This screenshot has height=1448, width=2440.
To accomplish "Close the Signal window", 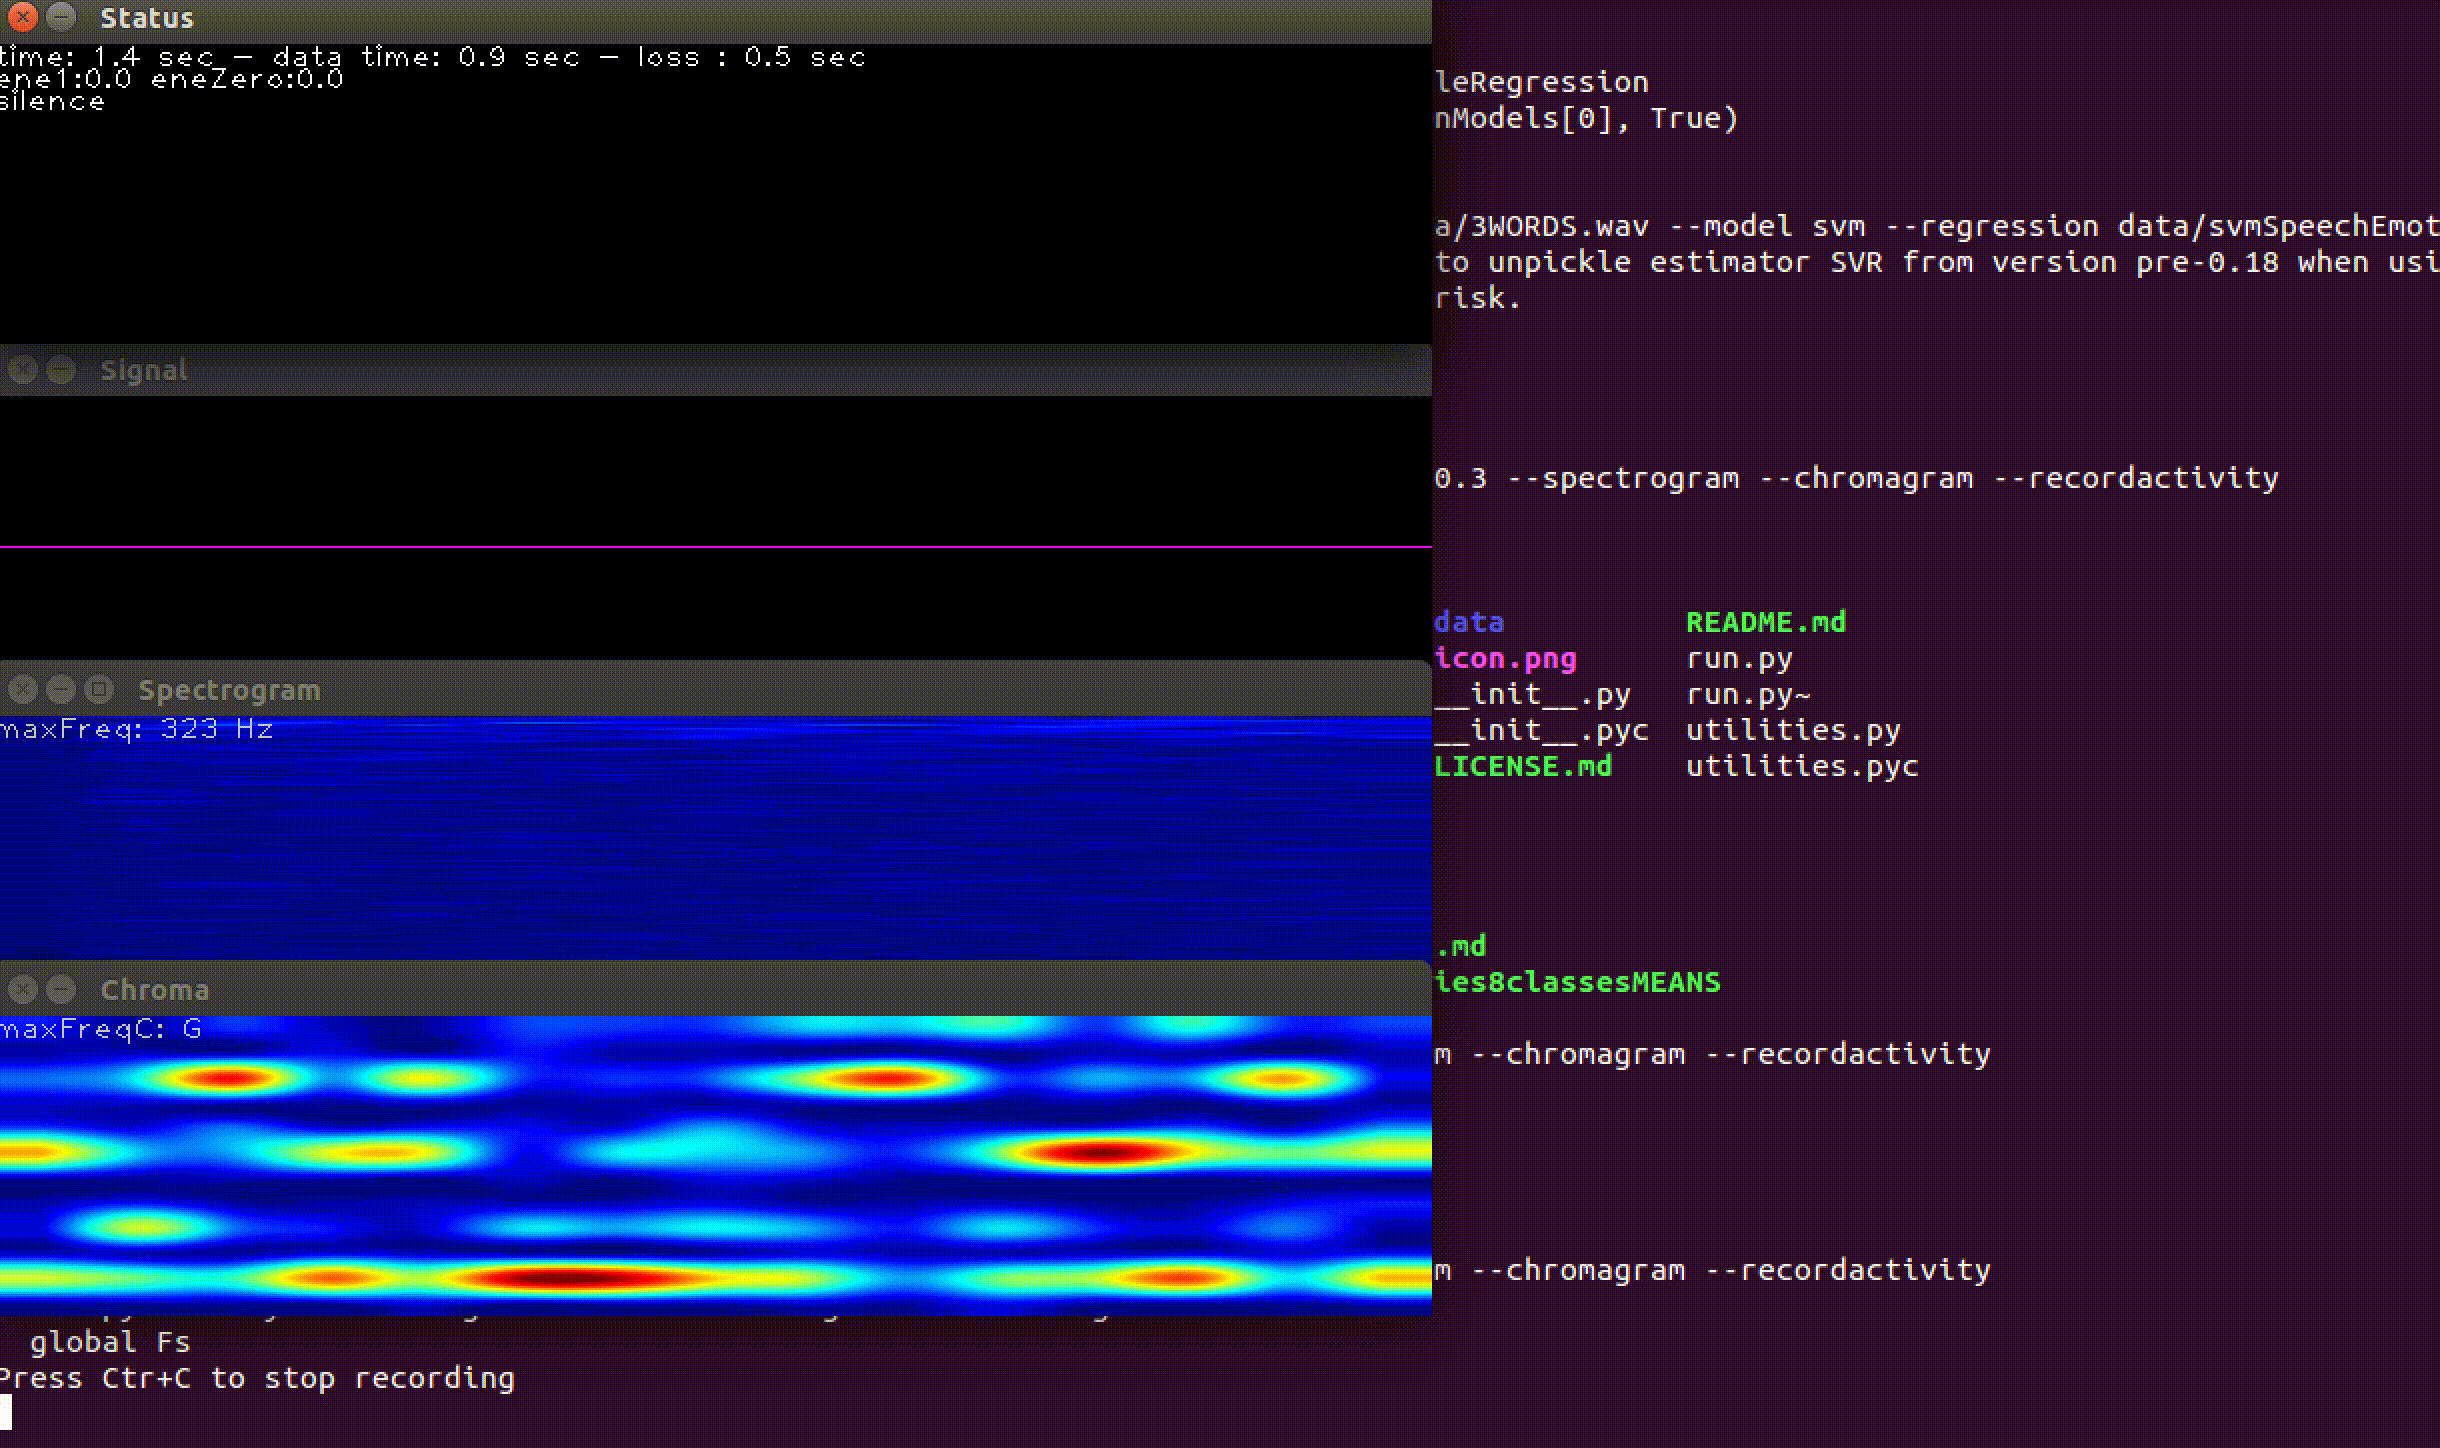I will [x=22, y=370].
